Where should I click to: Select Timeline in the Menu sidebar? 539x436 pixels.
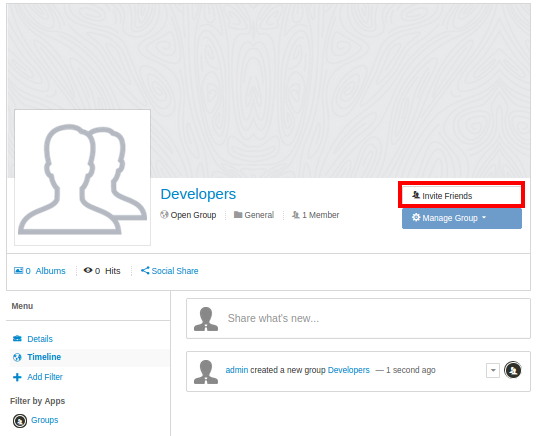point(44,357)
